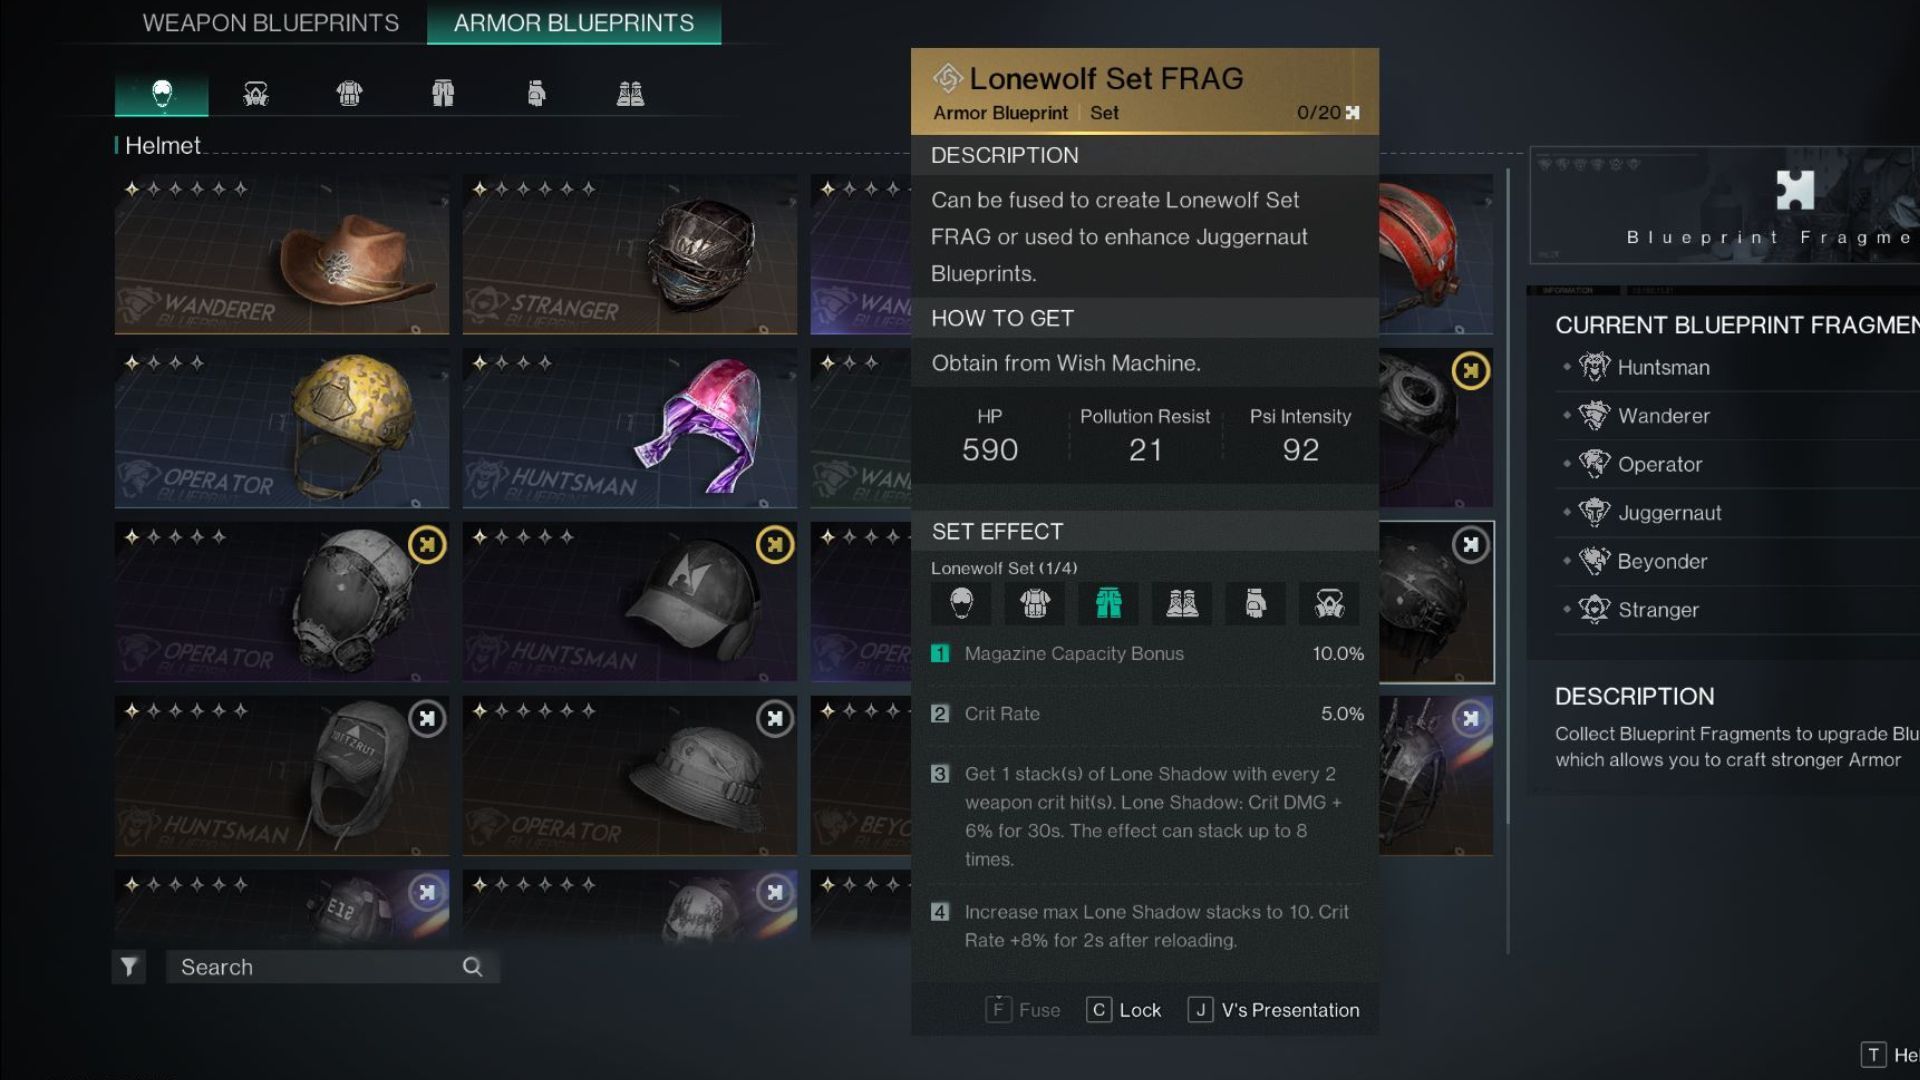Select the chest armor category icon
The width and height of the screenshot is (1920, 1080).
click(x=348, y=90)
